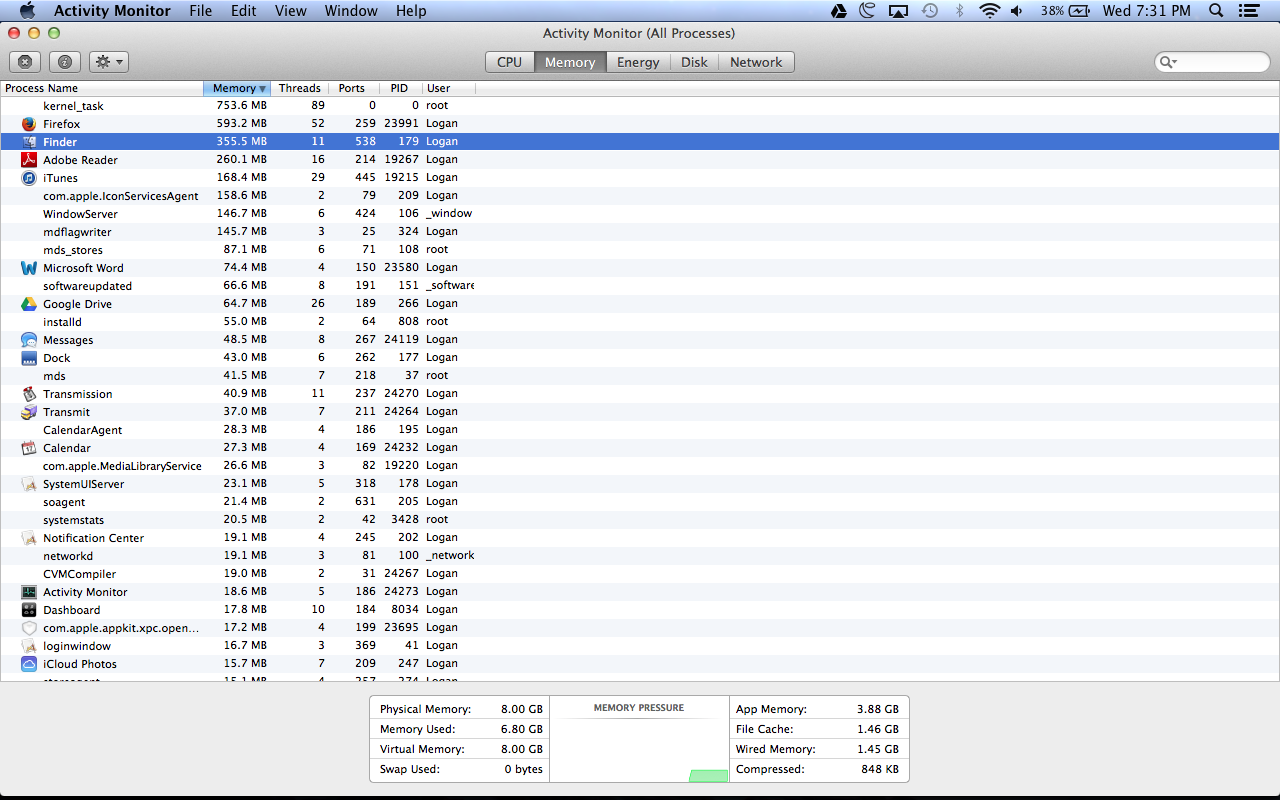The height and width of the screenshot is (800, 1280).
Task: Click the Wi-Fi status icon
Action: click(989, 11)
